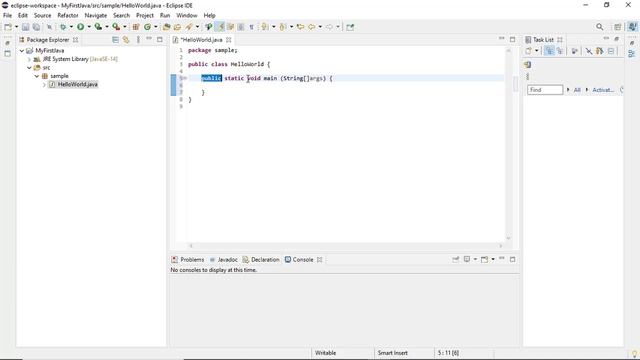Image resolution: width=640 pixels, height=360 pixels.
Task: Click the Activate task link
Action: [603, 90]
